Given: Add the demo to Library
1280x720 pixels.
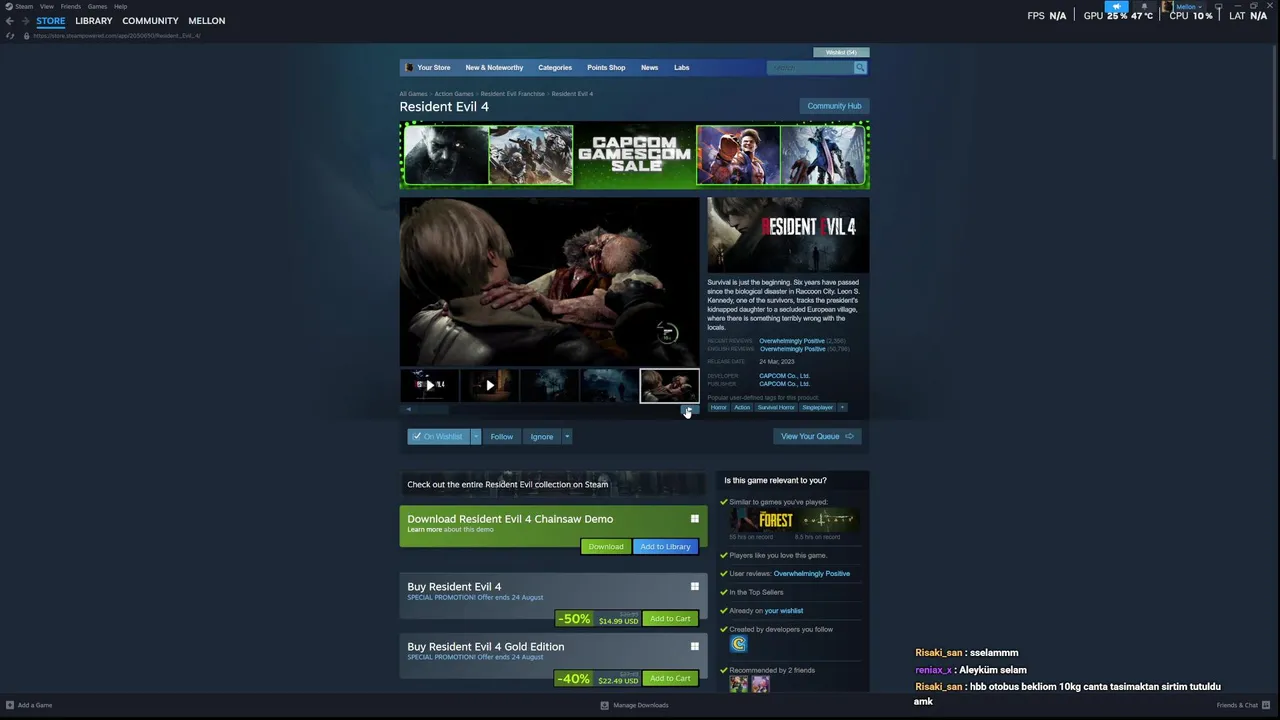Looking at the screenshot, I should tap(665, 546).
